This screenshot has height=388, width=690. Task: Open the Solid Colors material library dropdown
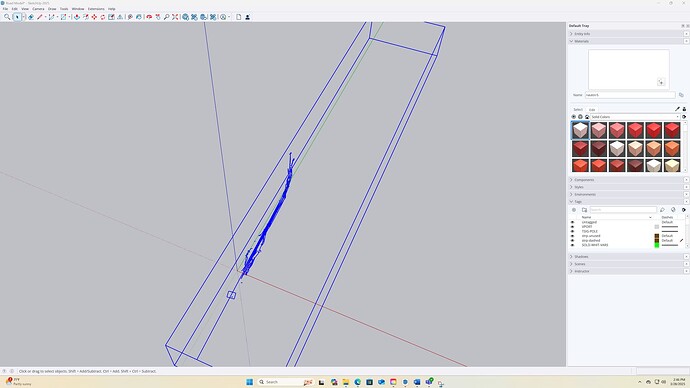tap(635, 117)
